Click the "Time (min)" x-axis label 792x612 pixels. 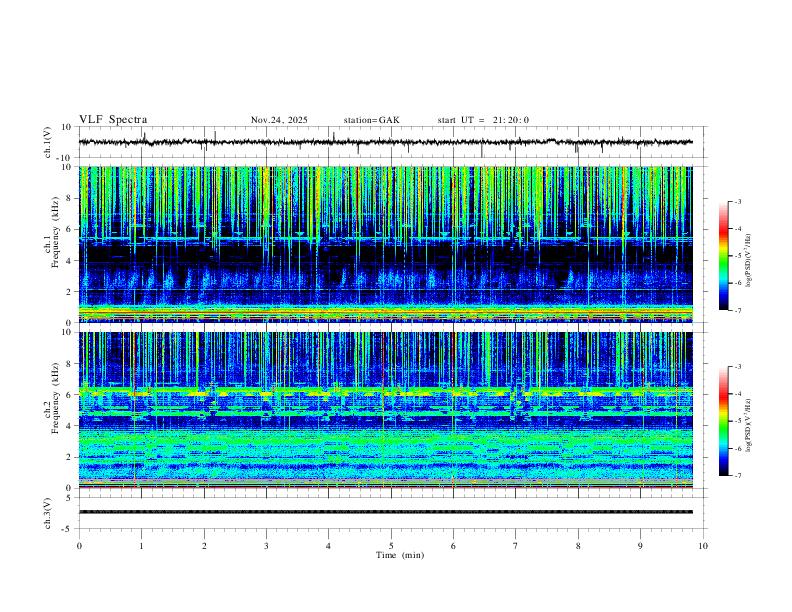(400, 555)
